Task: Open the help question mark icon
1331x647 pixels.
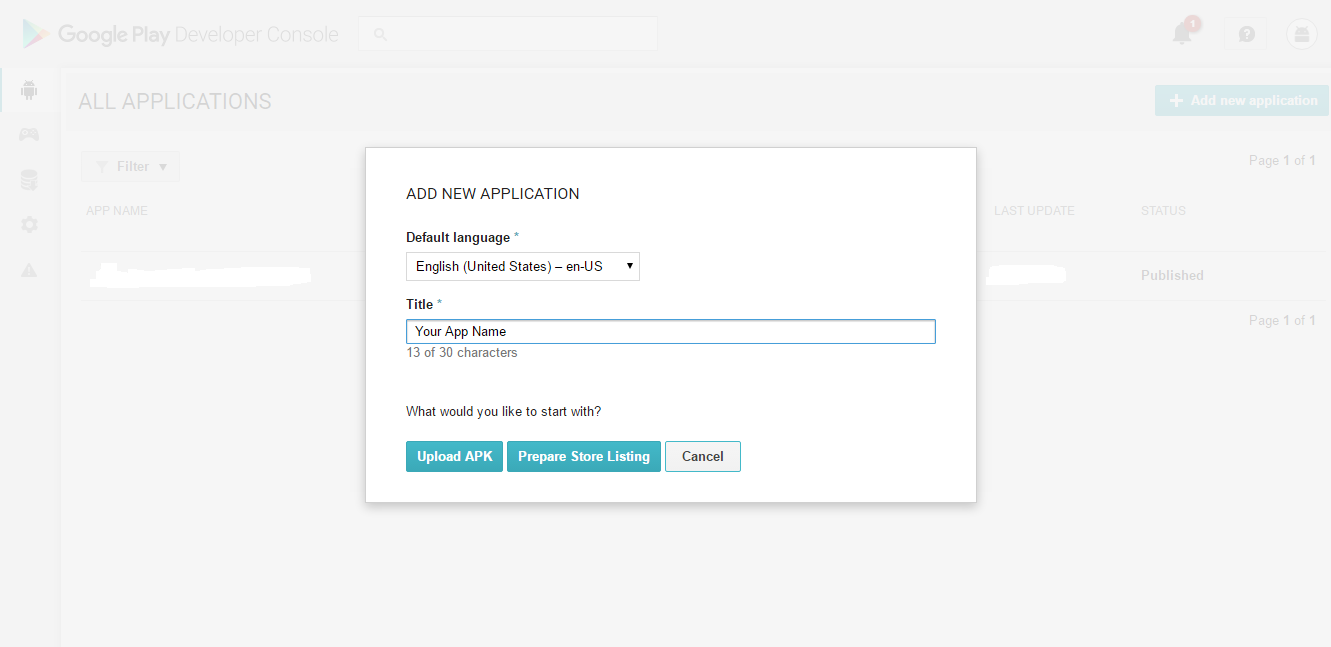Action: tap(1246, 34)
